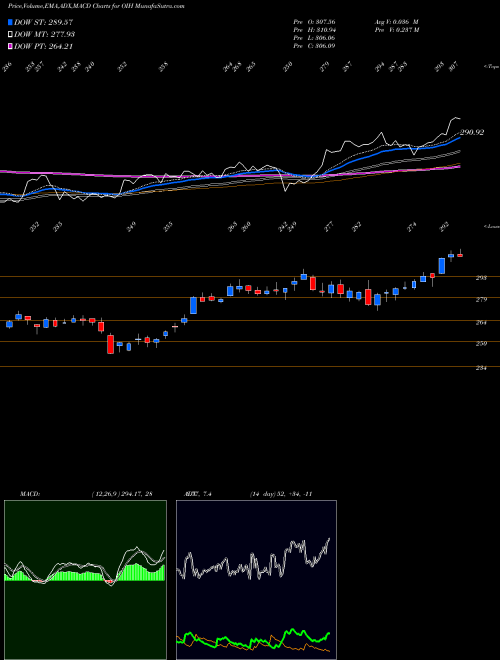The width and height of the screenshot is (500, 660).
Task: Select the DOW MT 277.93 legend text
Action: 45,35
